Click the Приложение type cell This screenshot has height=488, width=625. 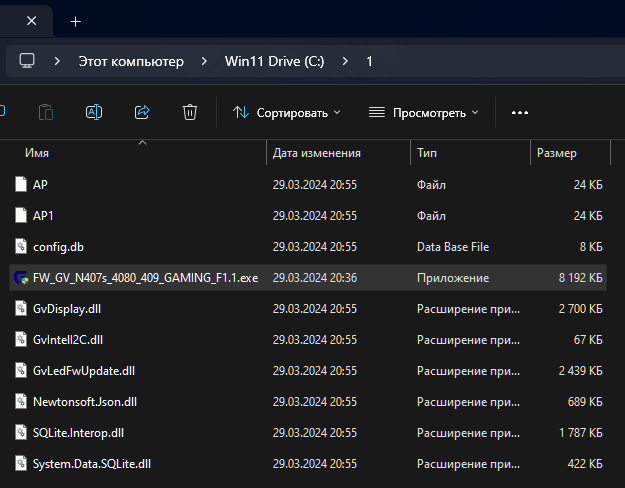pos(453,278)
